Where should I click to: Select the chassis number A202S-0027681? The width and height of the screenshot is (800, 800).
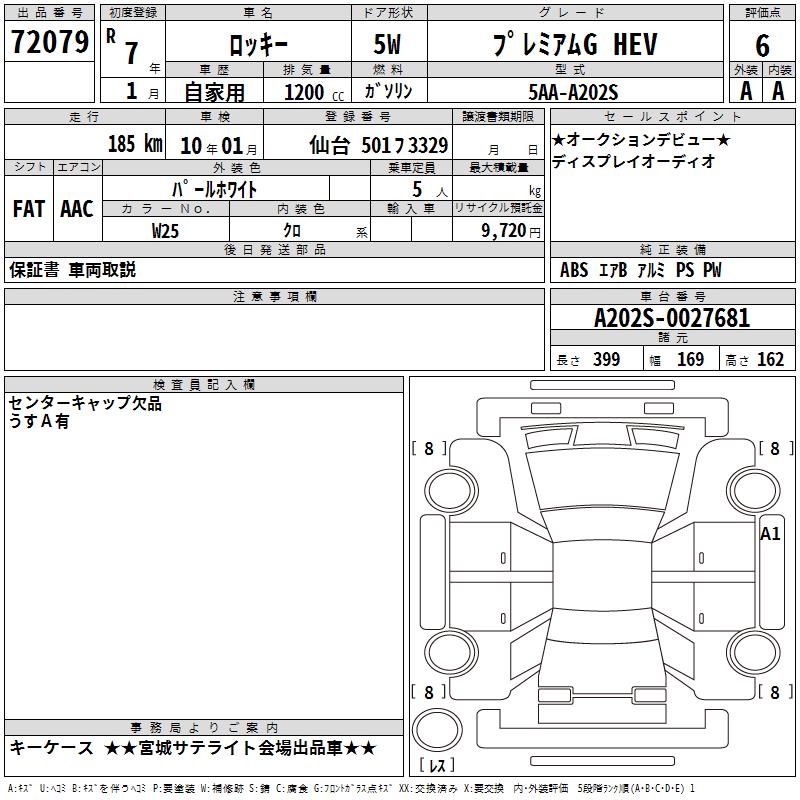[671, 319]
